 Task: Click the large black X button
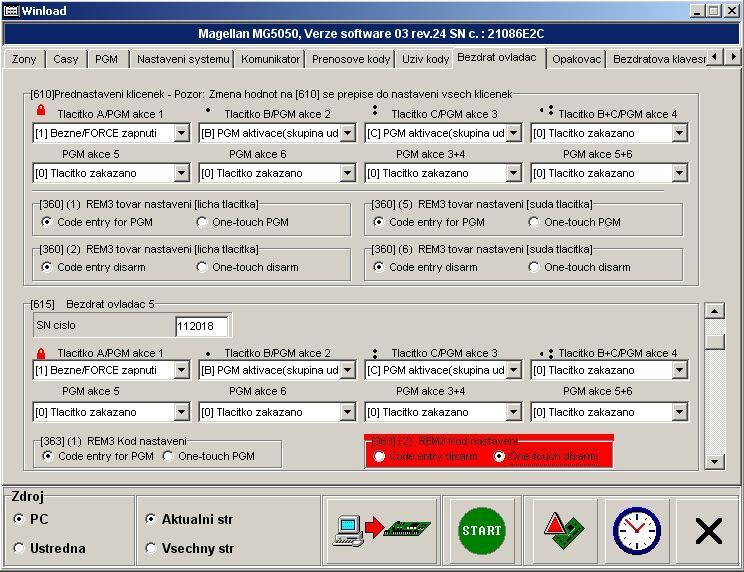click(708, 530)
